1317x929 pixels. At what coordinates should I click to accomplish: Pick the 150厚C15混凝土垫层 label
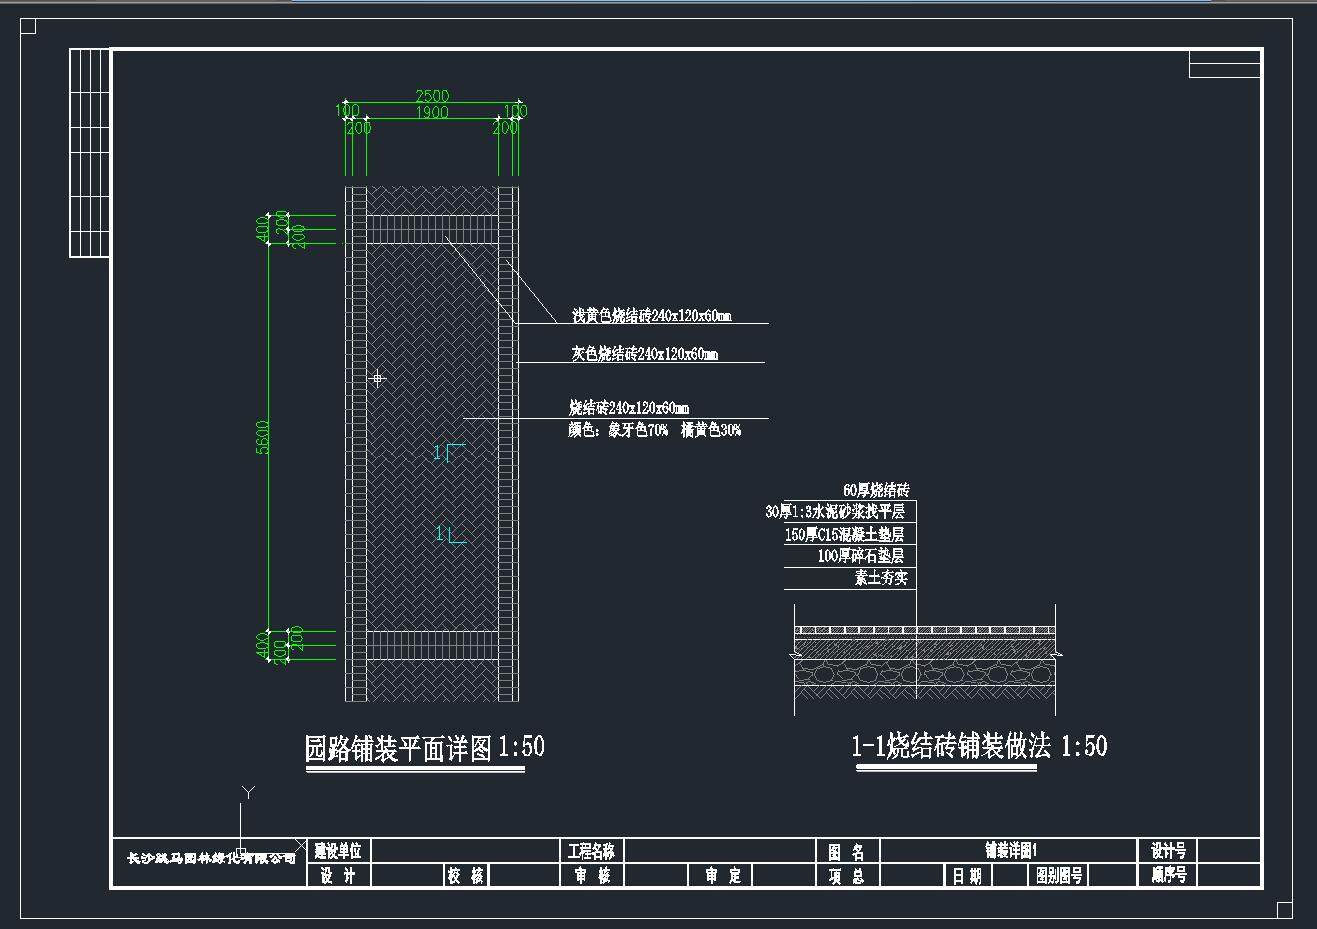pos(844,535)
